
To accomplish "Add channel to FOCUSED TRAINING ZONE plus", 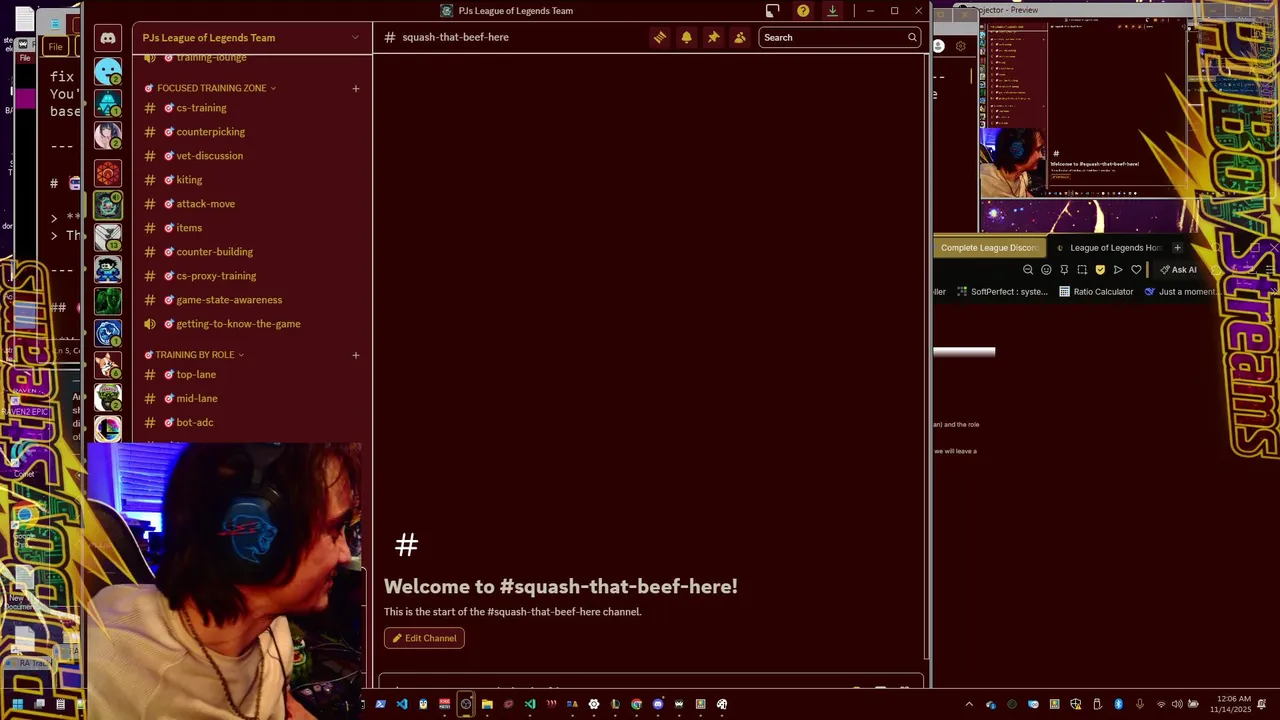I will coord(355,88).
